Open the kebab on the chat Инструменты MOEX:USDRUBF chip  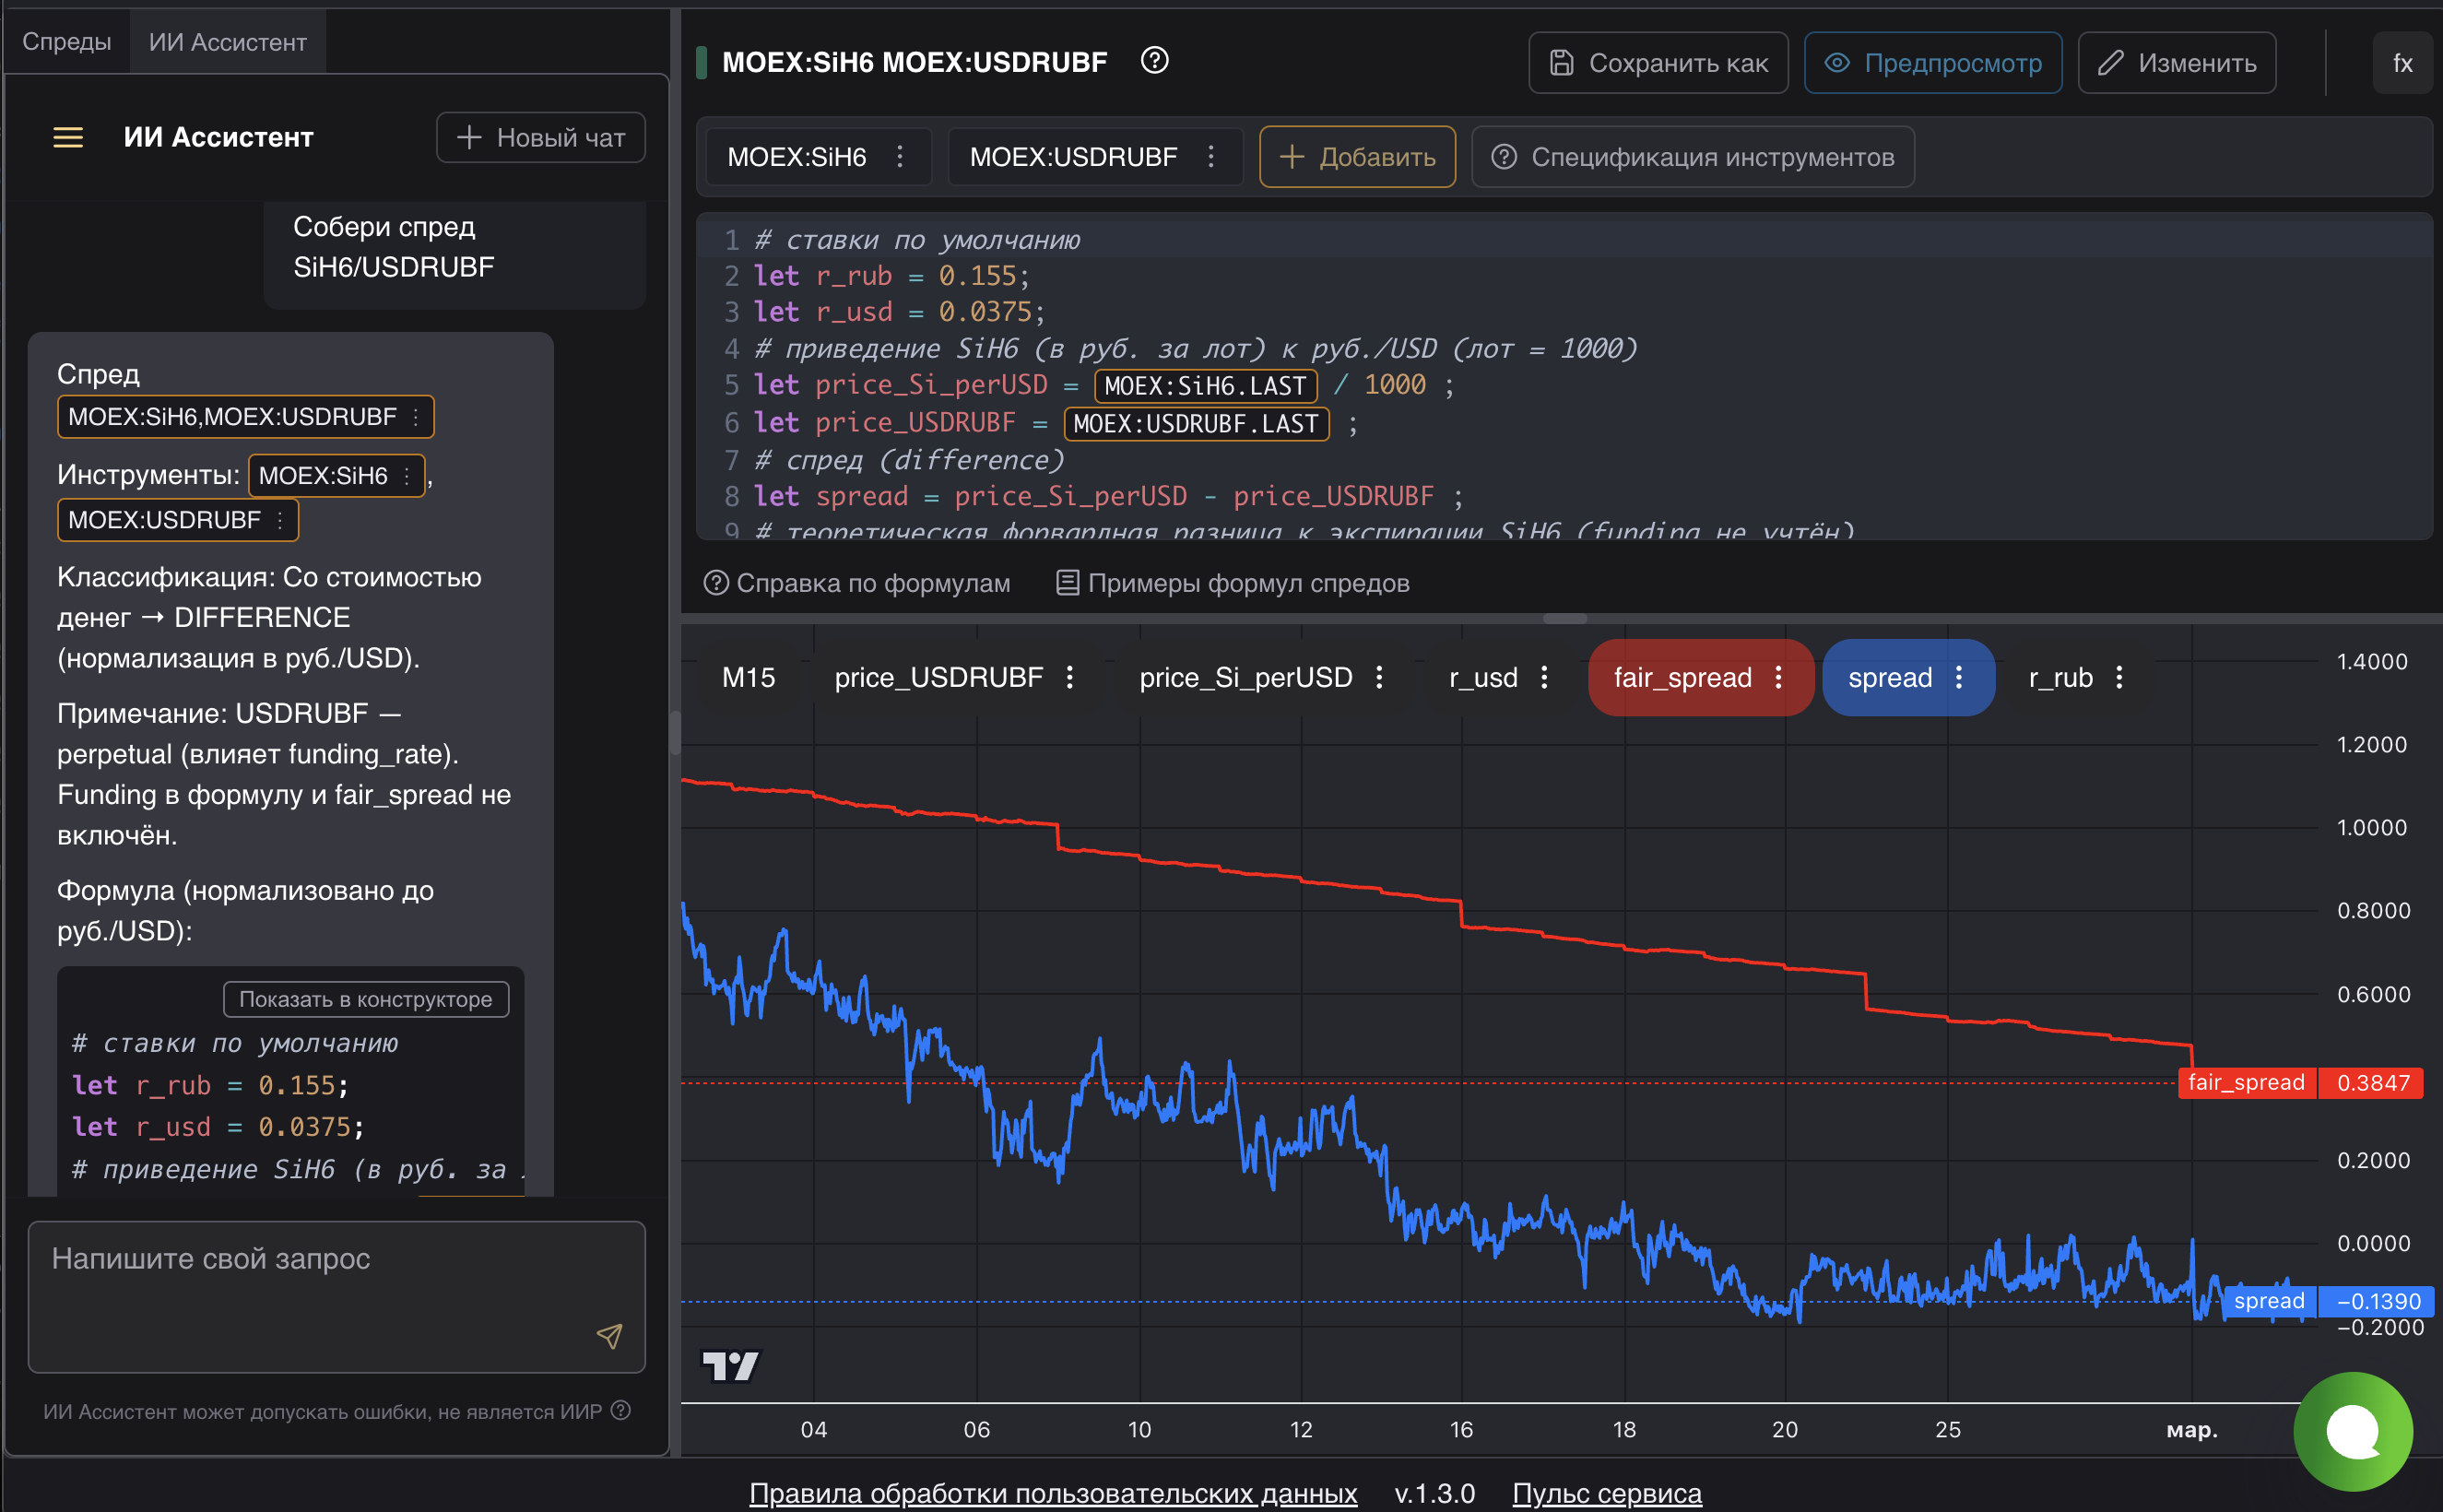280,520
